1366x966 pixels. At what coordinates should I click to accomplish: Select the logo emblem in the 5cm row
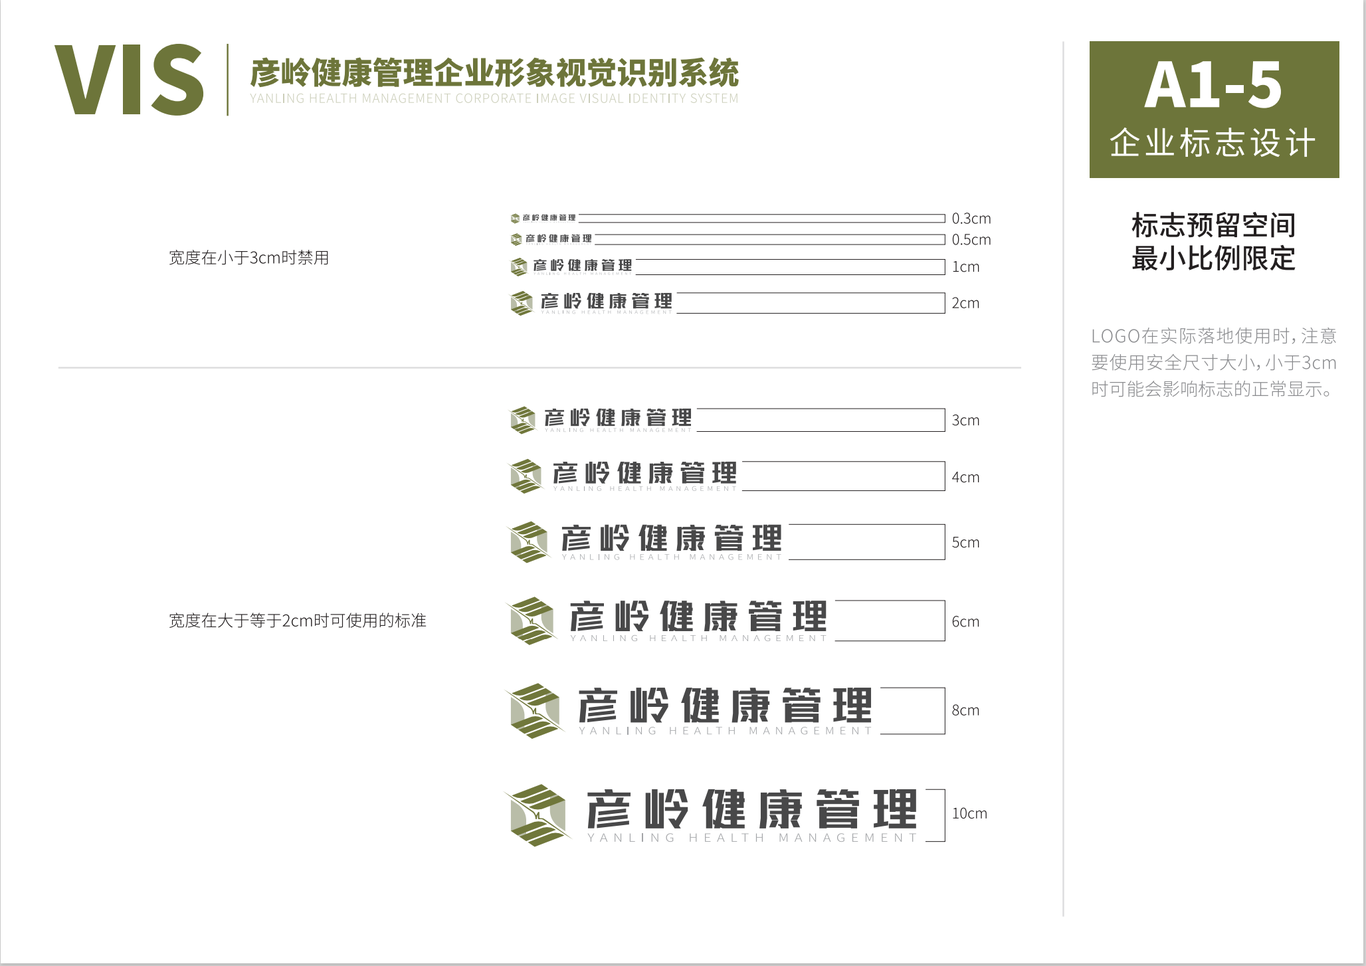(x=529, y=542)
